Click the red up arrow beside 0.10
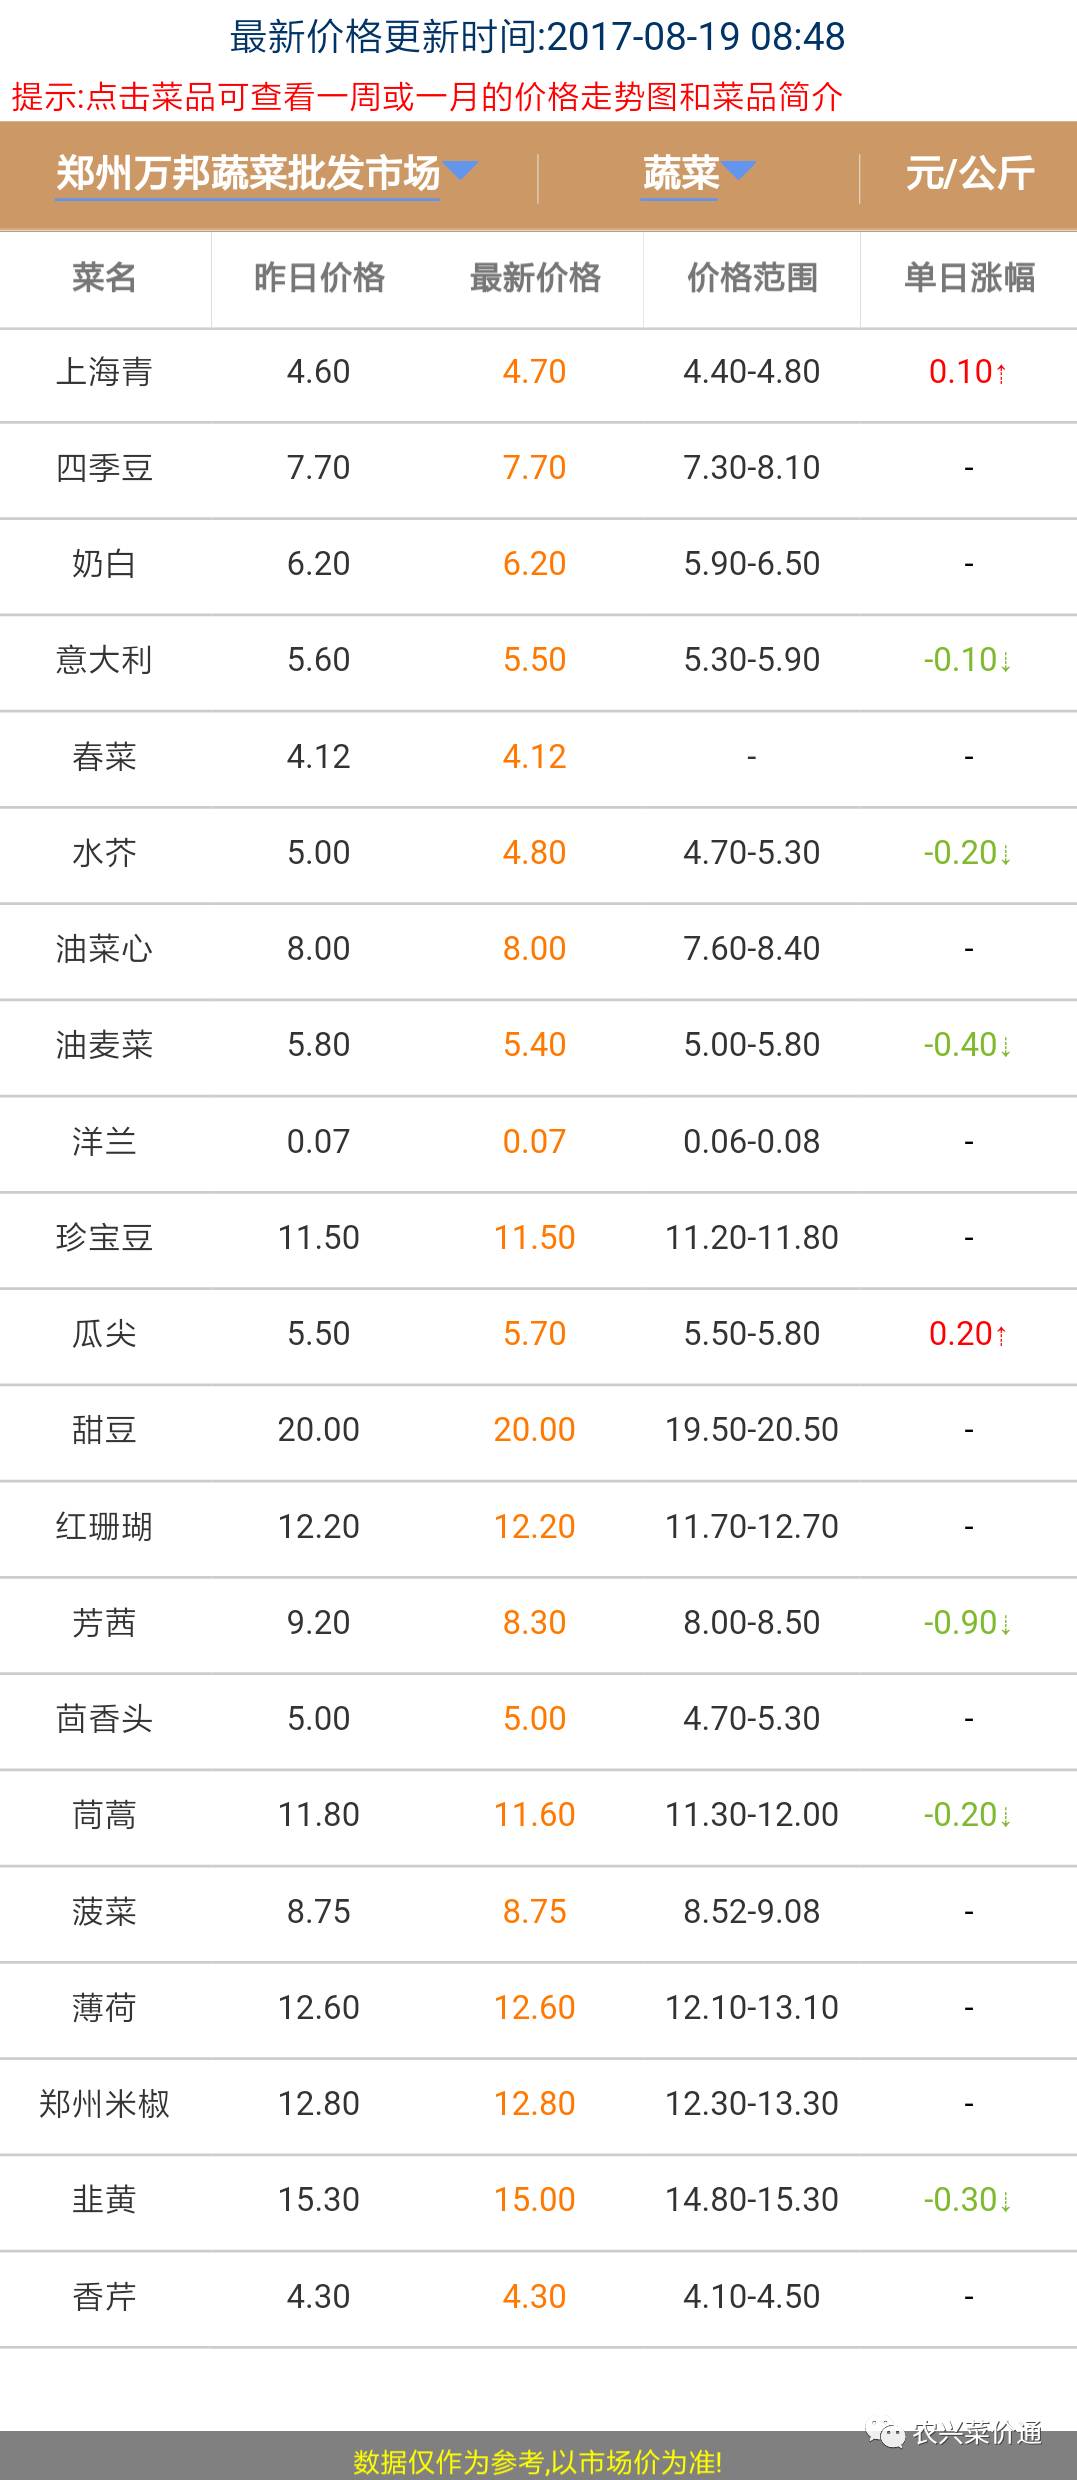The width and height of the screenshot is (1077, 2480). pyautogui.click(x=1001, y=373)
